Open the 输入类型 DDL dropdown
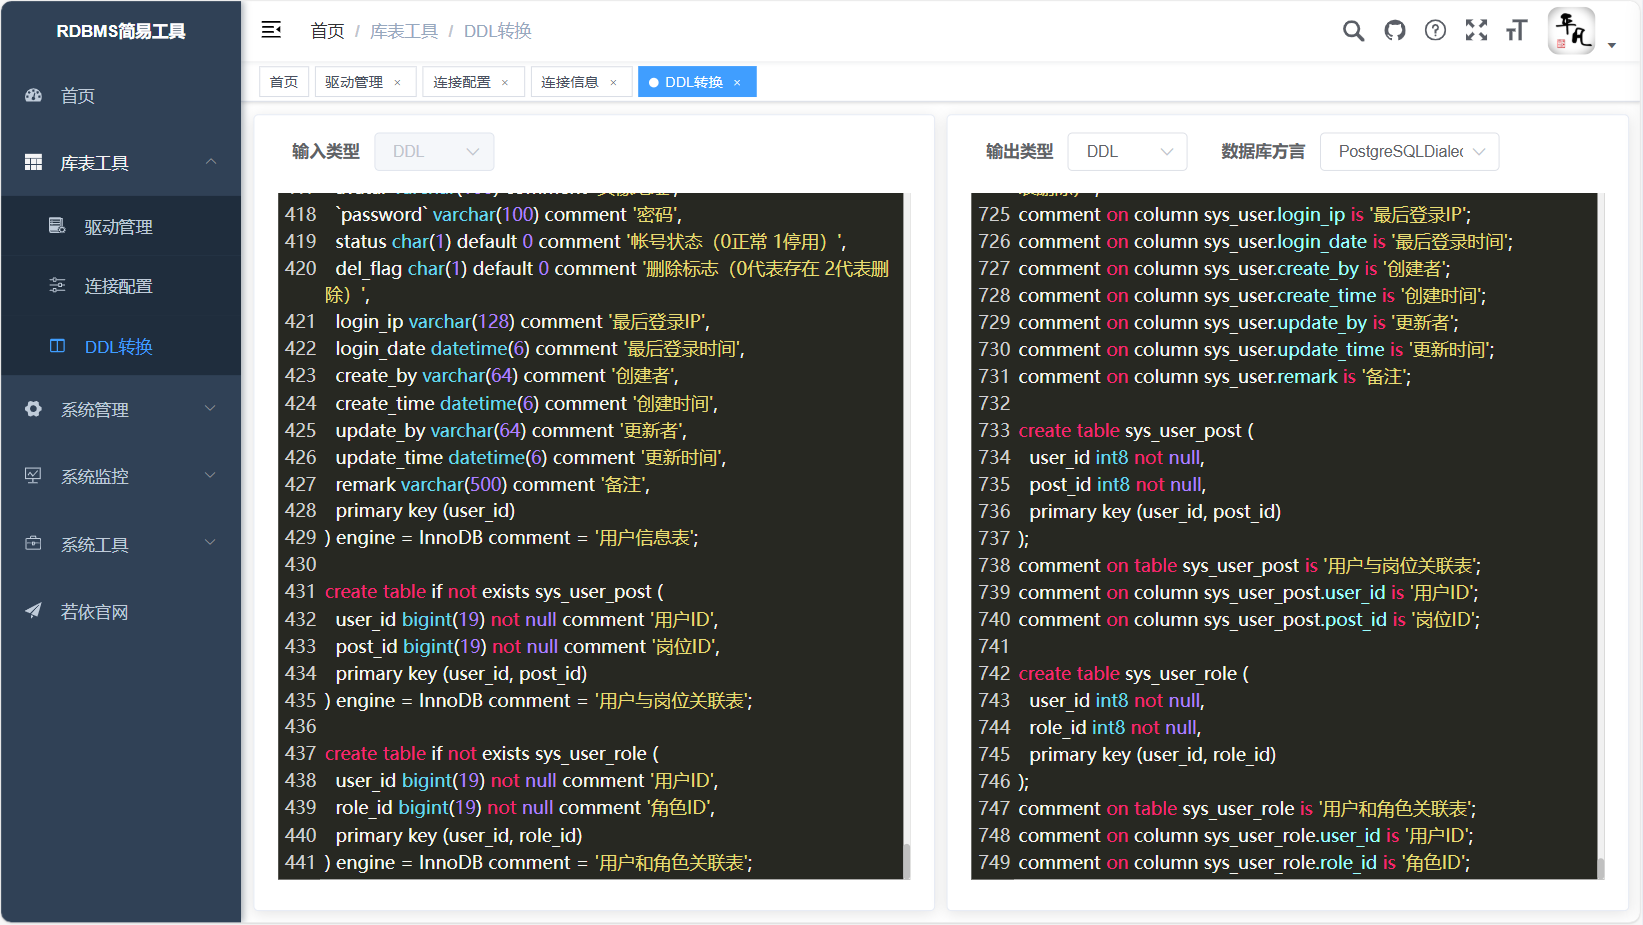The width and height of the screenshot is (1643, 925). 434,151
